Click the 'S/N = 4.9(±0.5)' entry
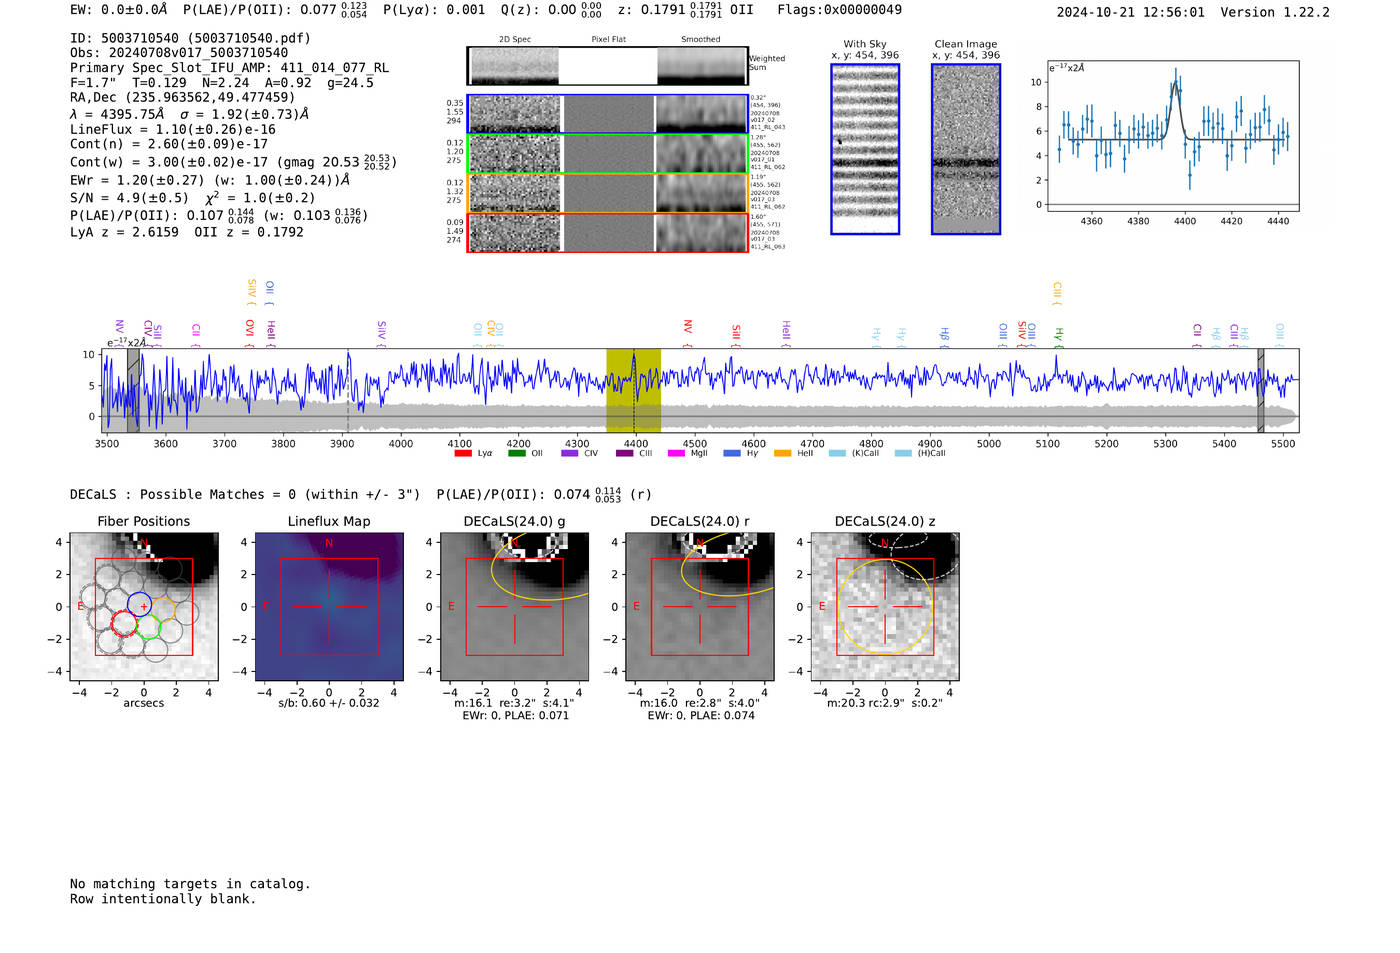The image size is (1400, 953). click(x=129, y=198)
